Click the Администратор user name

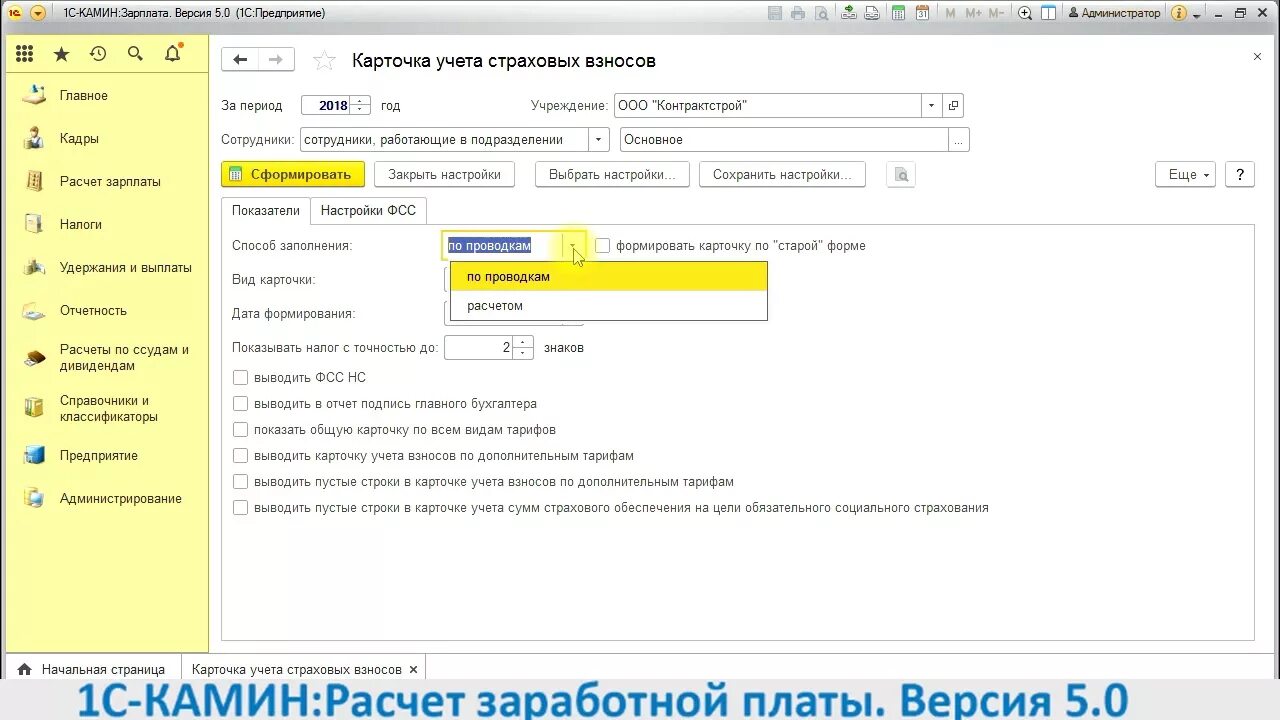pos(1115,13)
